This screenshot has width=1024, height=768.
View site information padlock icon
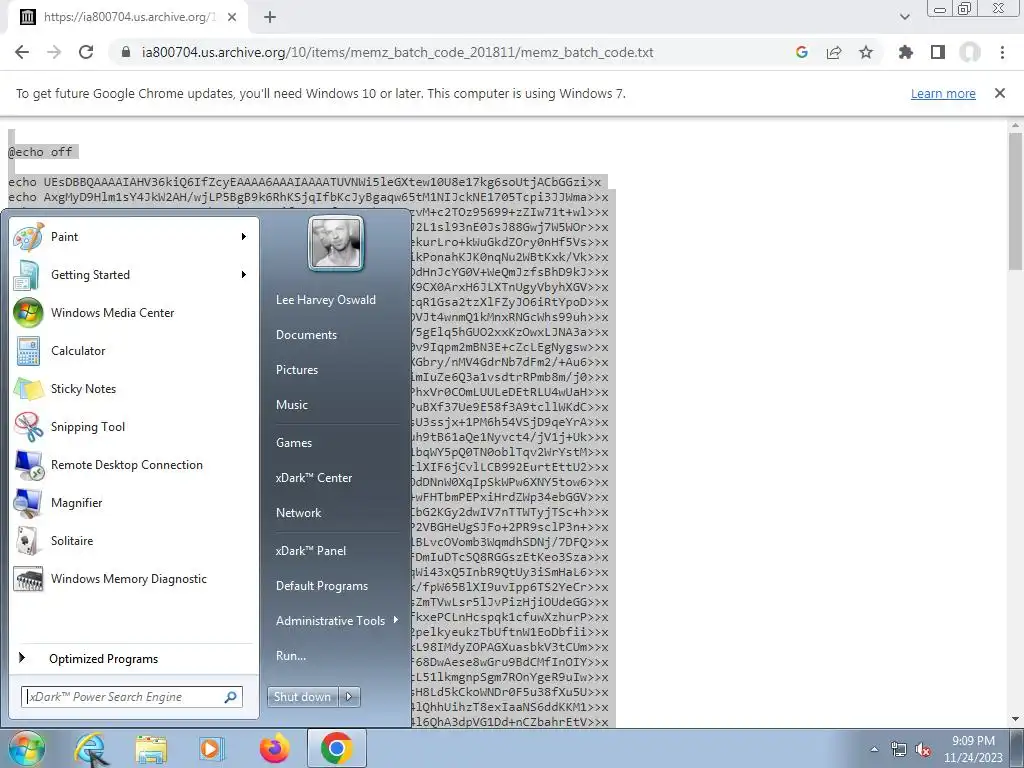click(126, 52)
